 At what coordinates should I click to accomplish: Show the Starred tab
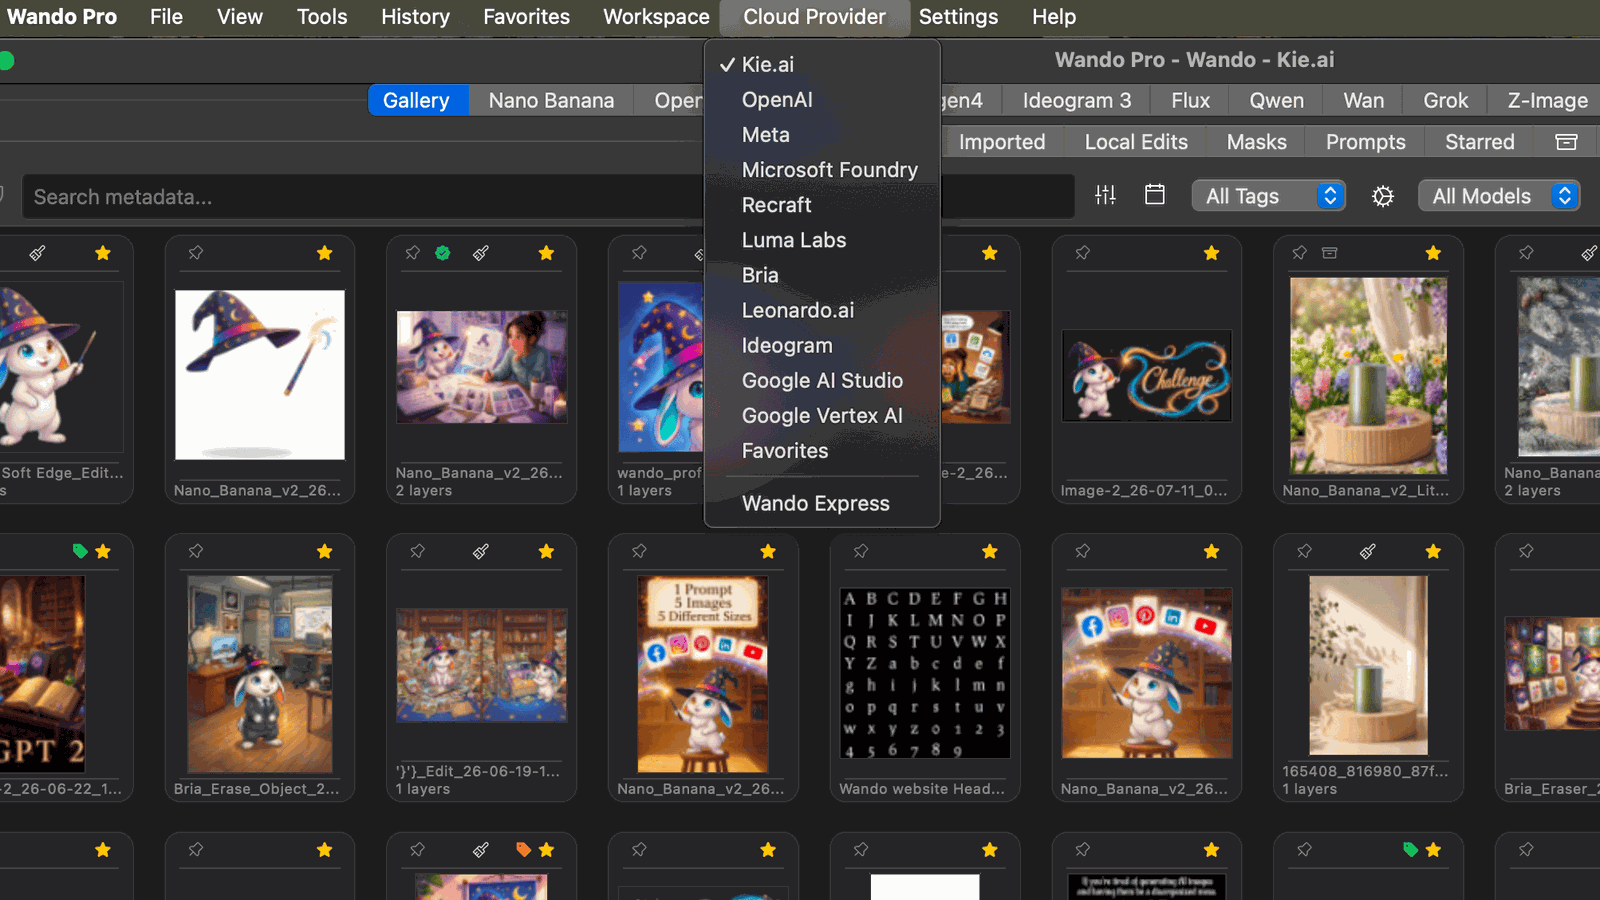(x=1479, y=142)
